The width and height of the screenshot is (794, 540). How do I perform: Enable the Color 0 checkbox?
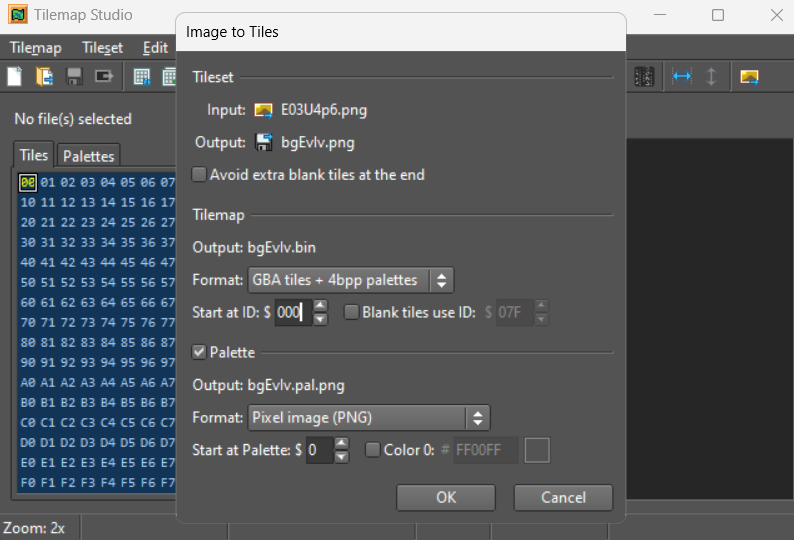(x=374, y=450)
